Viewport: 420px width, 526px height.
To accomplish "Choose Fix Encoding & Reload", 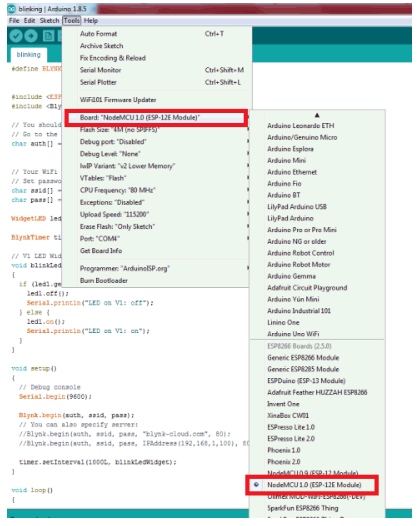I will pos(156,58).
